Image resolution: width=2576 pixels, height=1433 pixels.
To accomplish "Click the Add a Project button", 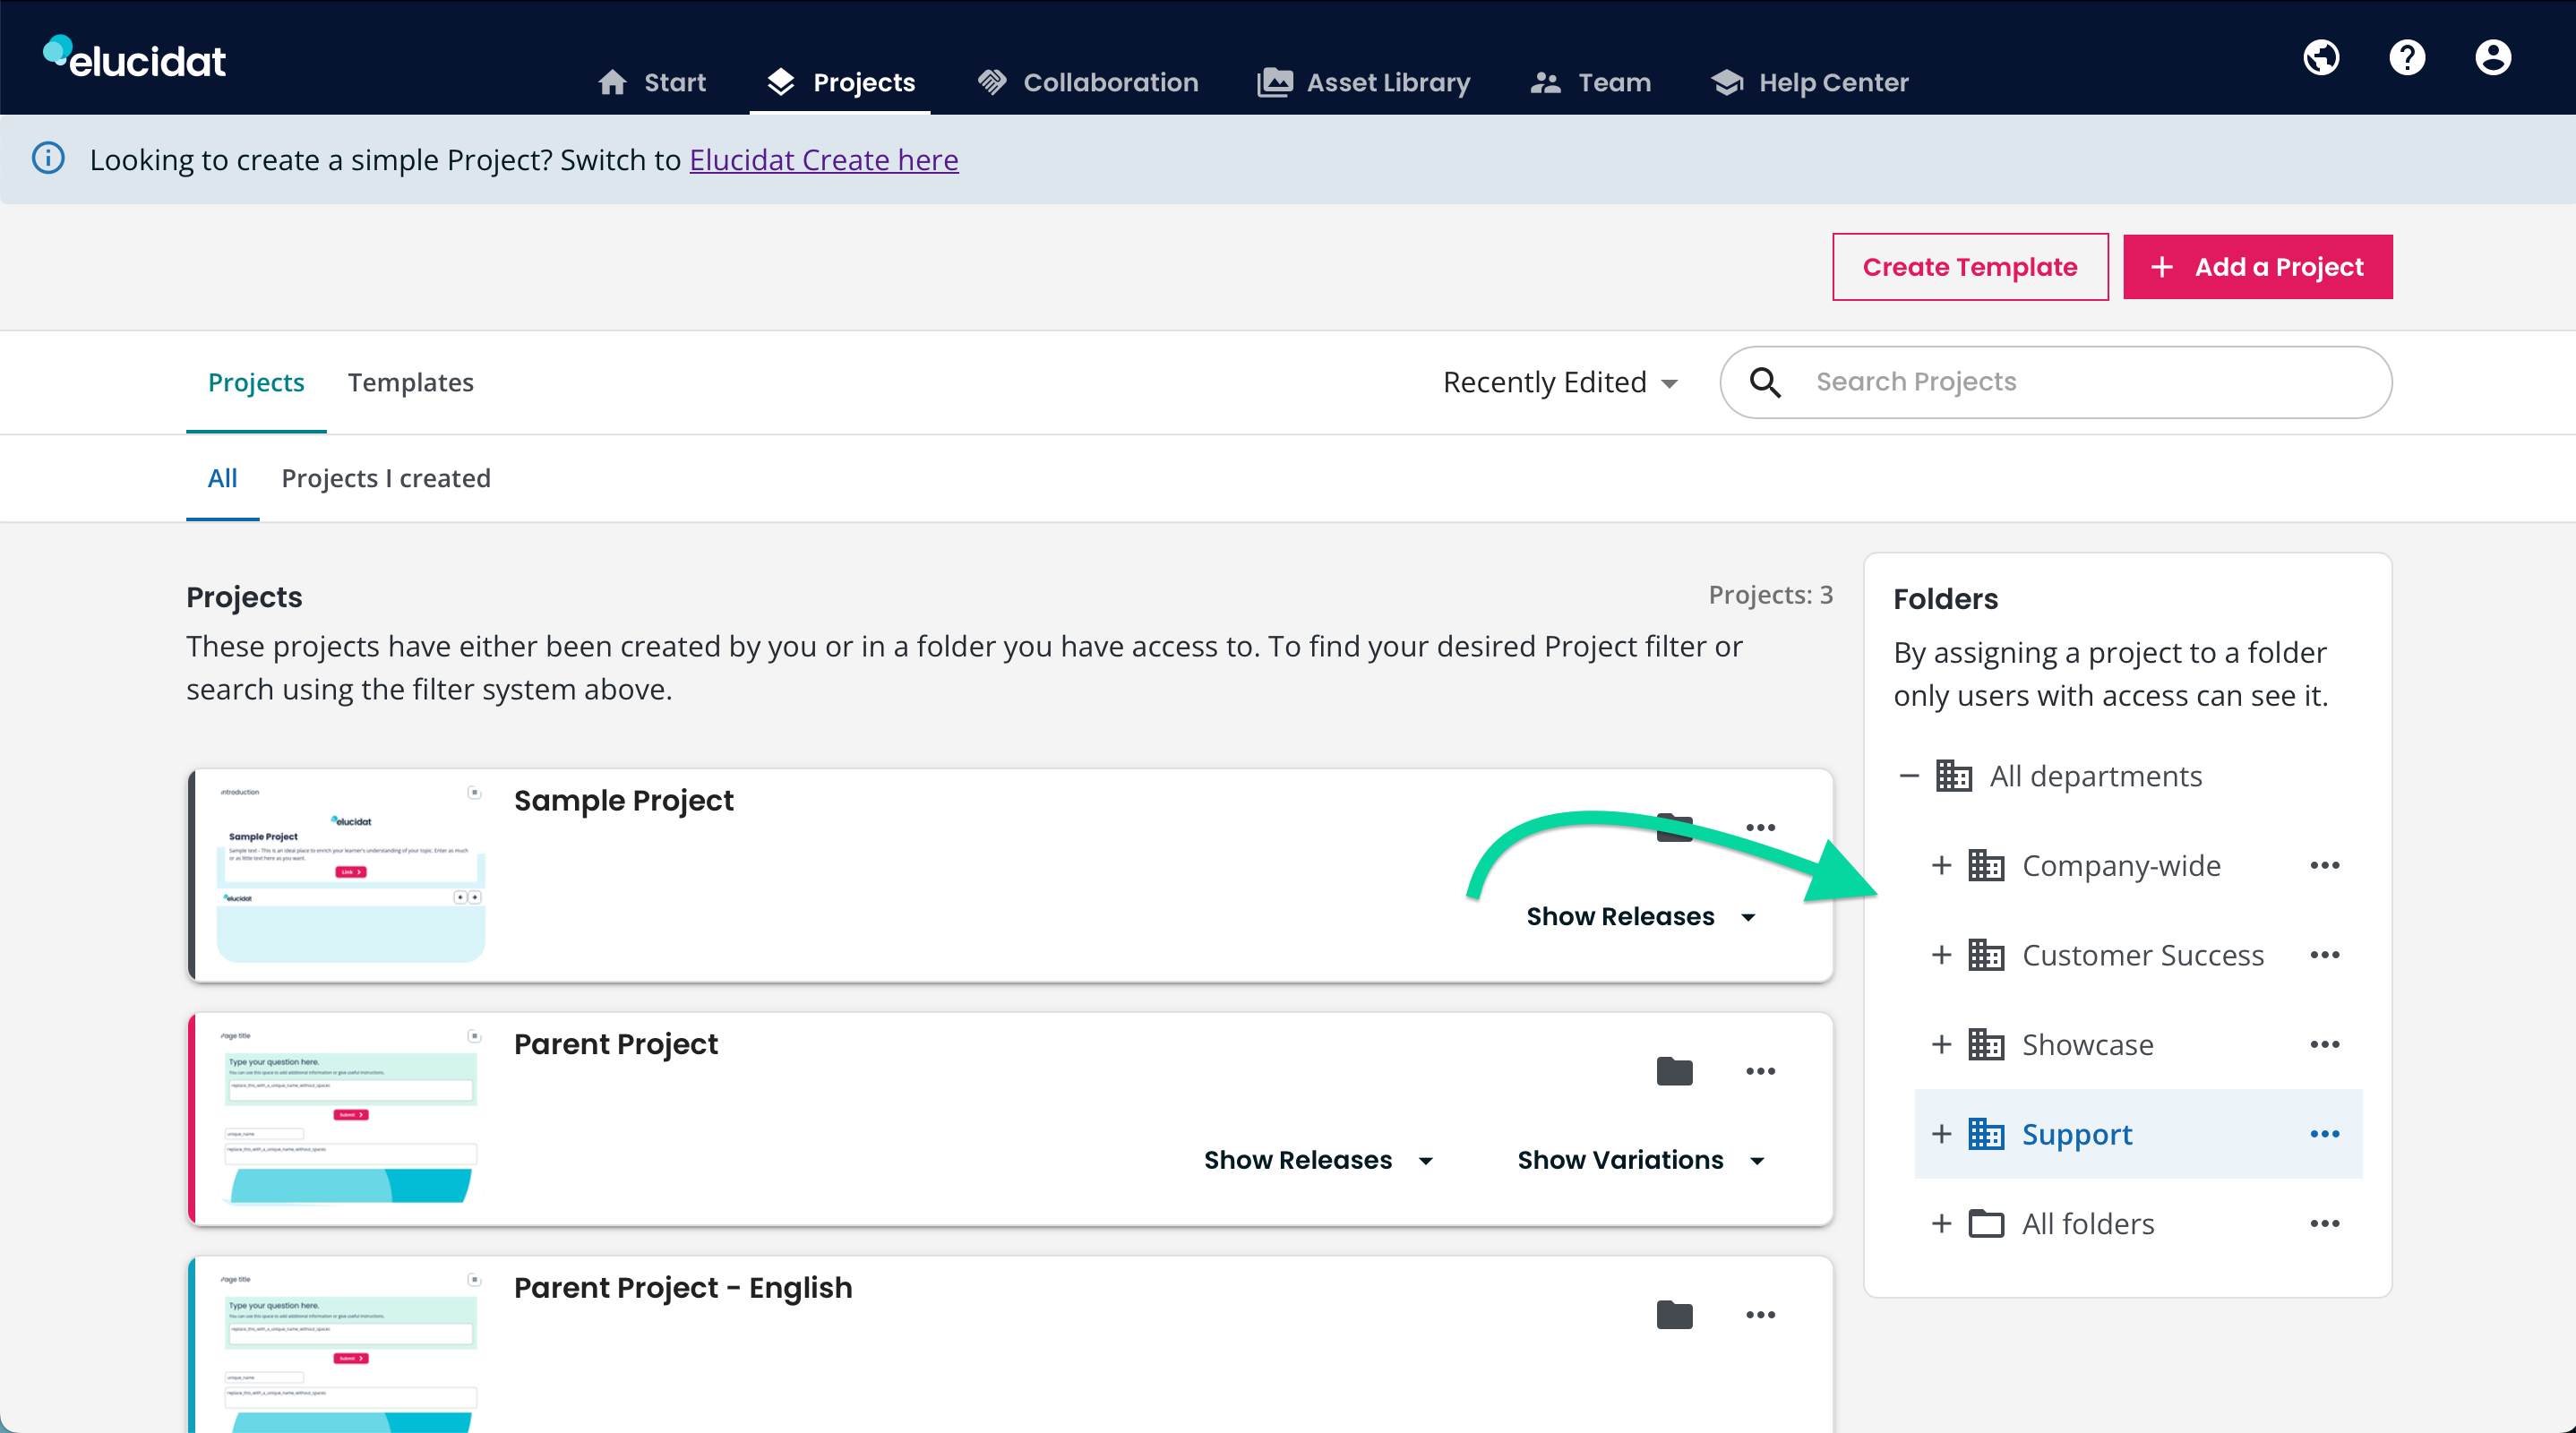I will (x=2258, y=267).
